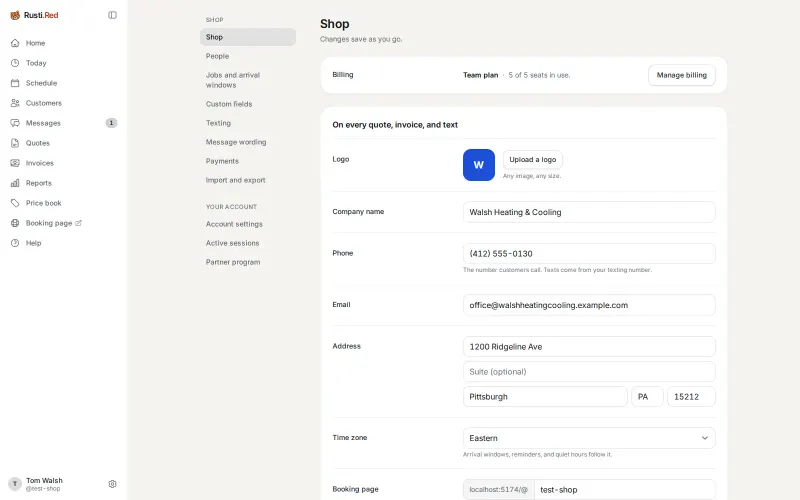
Task: Click the ZIP code field 15212
Action: tap(691, 396)
